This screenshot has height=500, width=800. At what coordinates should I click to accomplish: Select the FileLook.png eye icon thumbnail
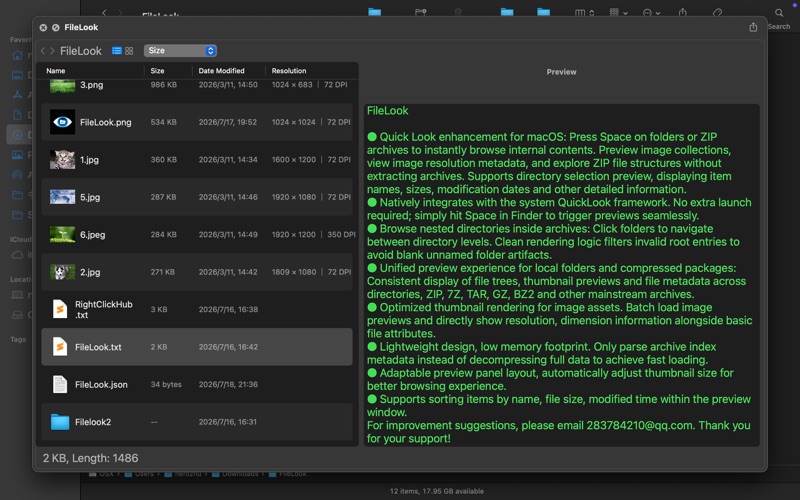tap(62, 122)
